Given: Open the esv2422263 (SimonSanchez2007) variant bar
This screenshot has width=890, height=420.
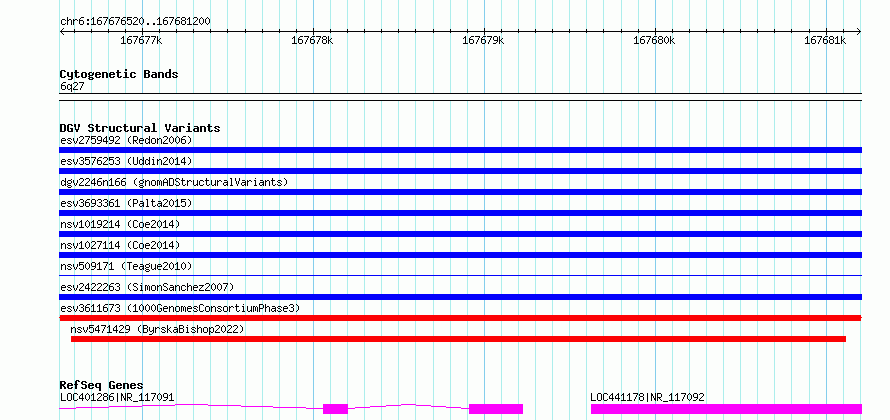Looking at the screenshot, I should 460,297.
